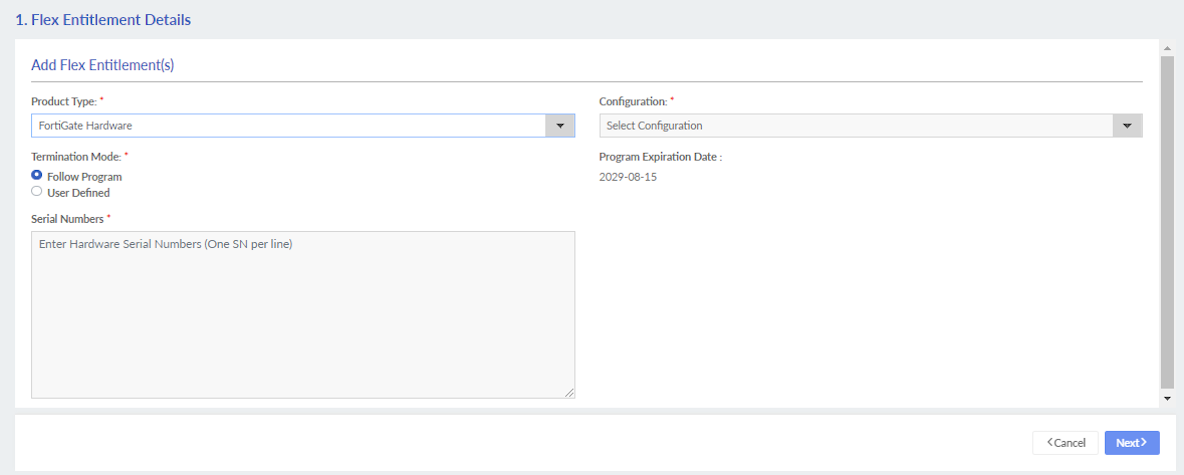Click the Add Flex Entitlement(s) section title
Viewport: 1184px width, 475px height.
[103, 65]
